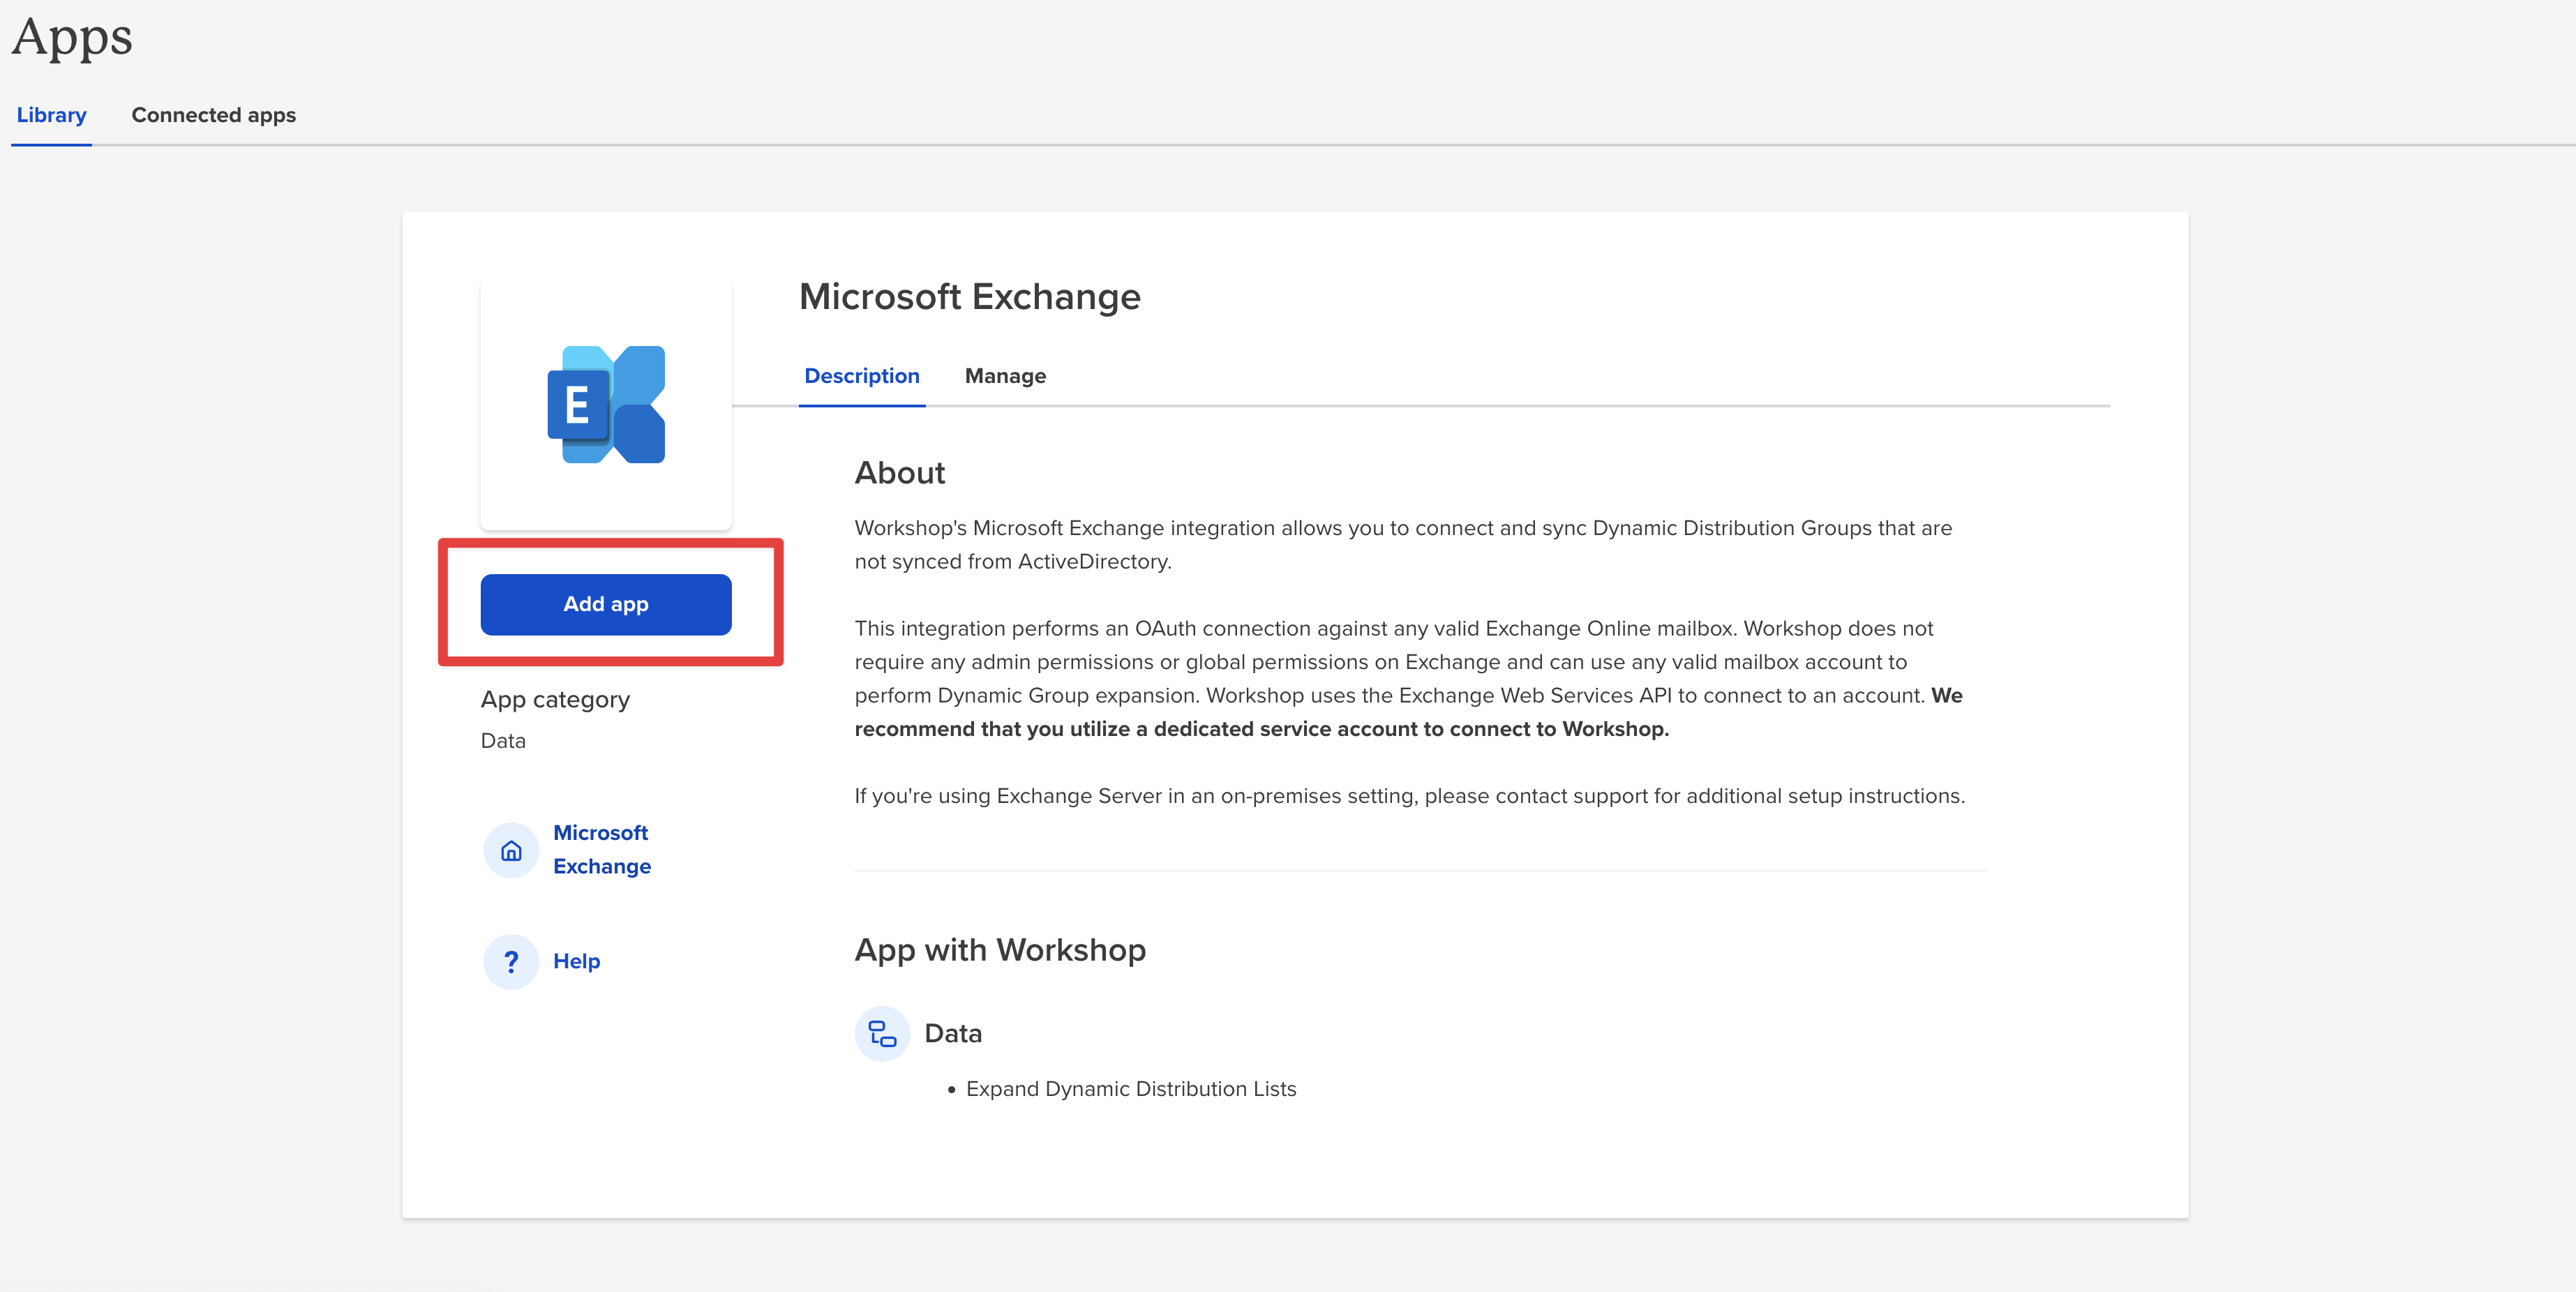
Task: Click the About section heading
Action: point(899,473)
